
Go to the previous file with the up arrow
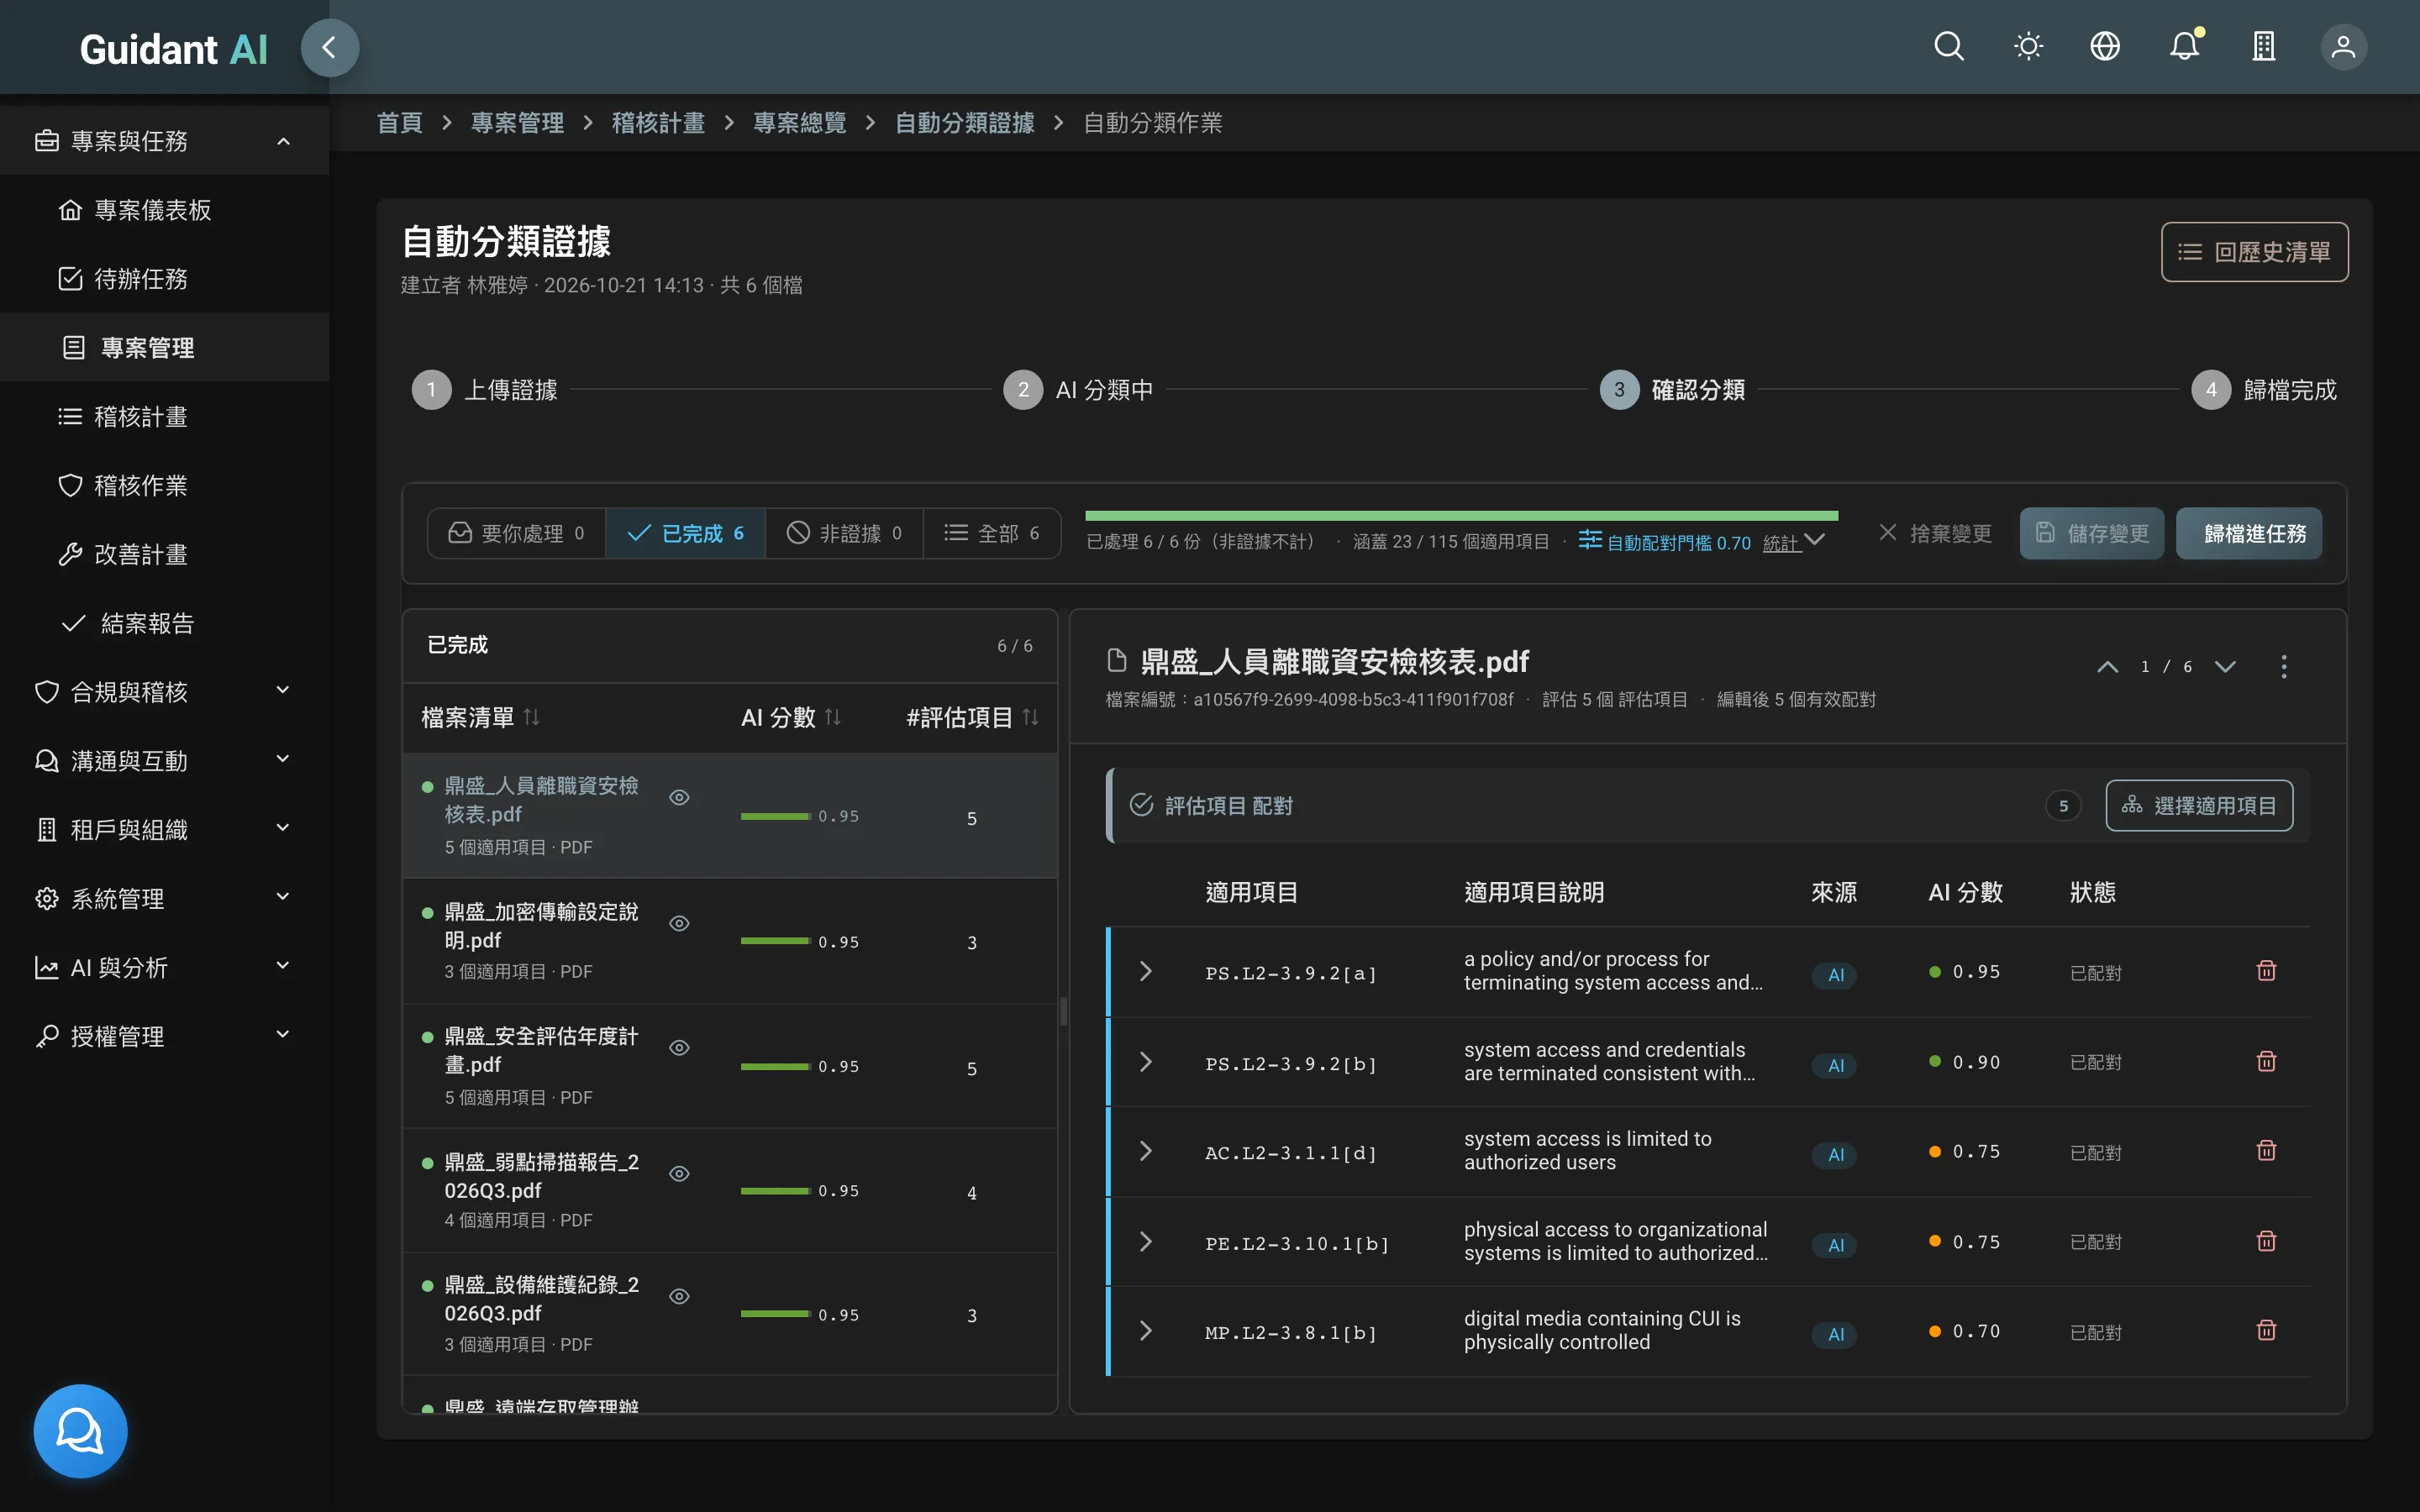[2107, 667]
